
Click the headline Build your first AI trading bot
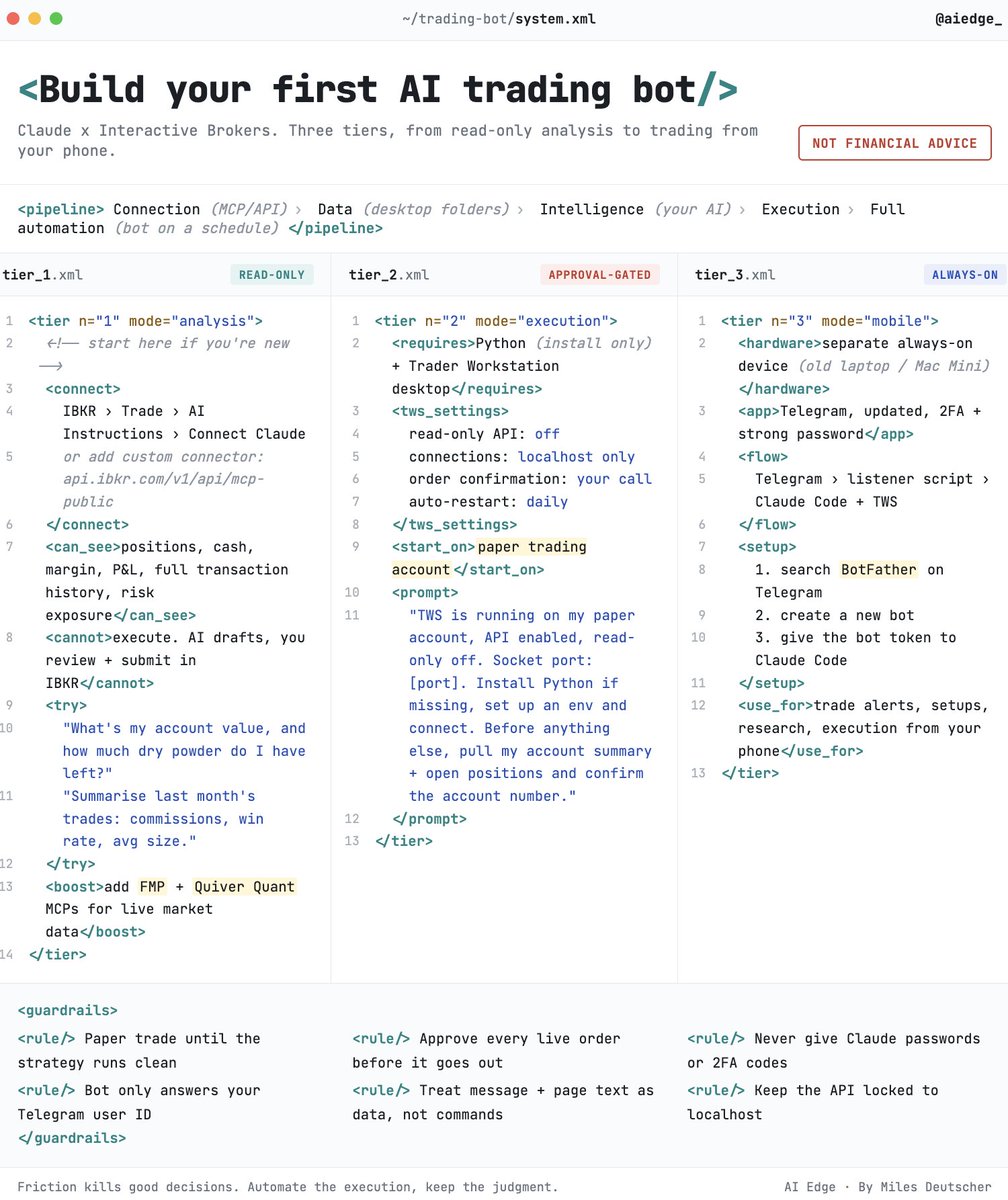(378, 90)
